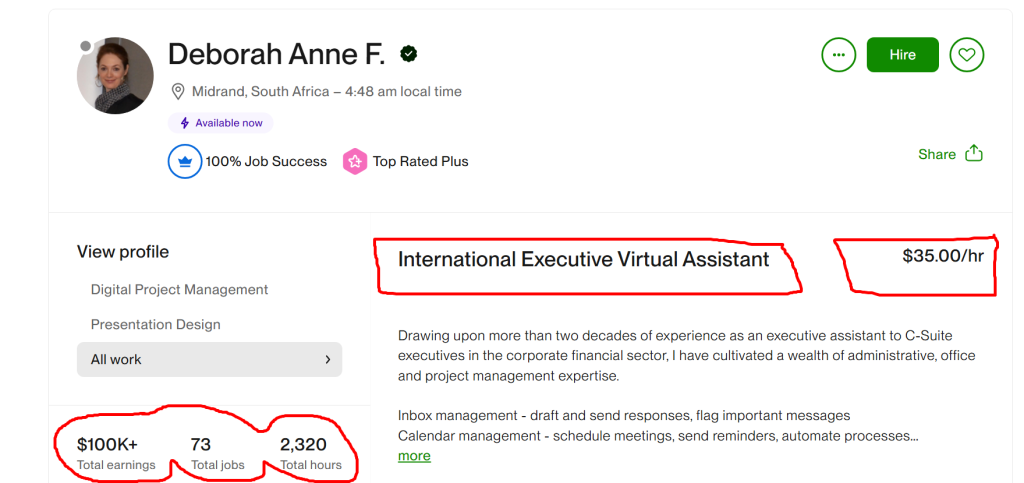This screenshot has width=1024, height=483.
Task: Expand description with the more link
Action: [x=414, y=456]
